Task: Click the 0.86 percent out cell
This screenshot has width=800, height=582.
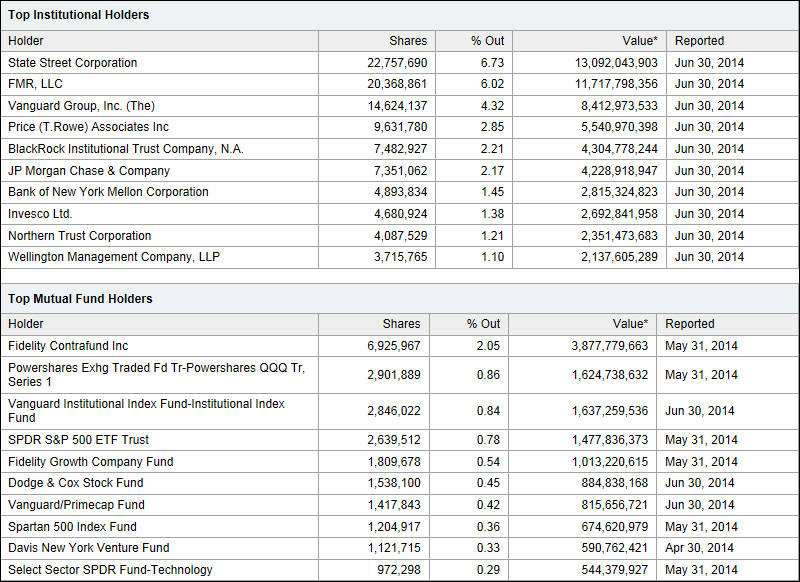Action: coord(488,375)
